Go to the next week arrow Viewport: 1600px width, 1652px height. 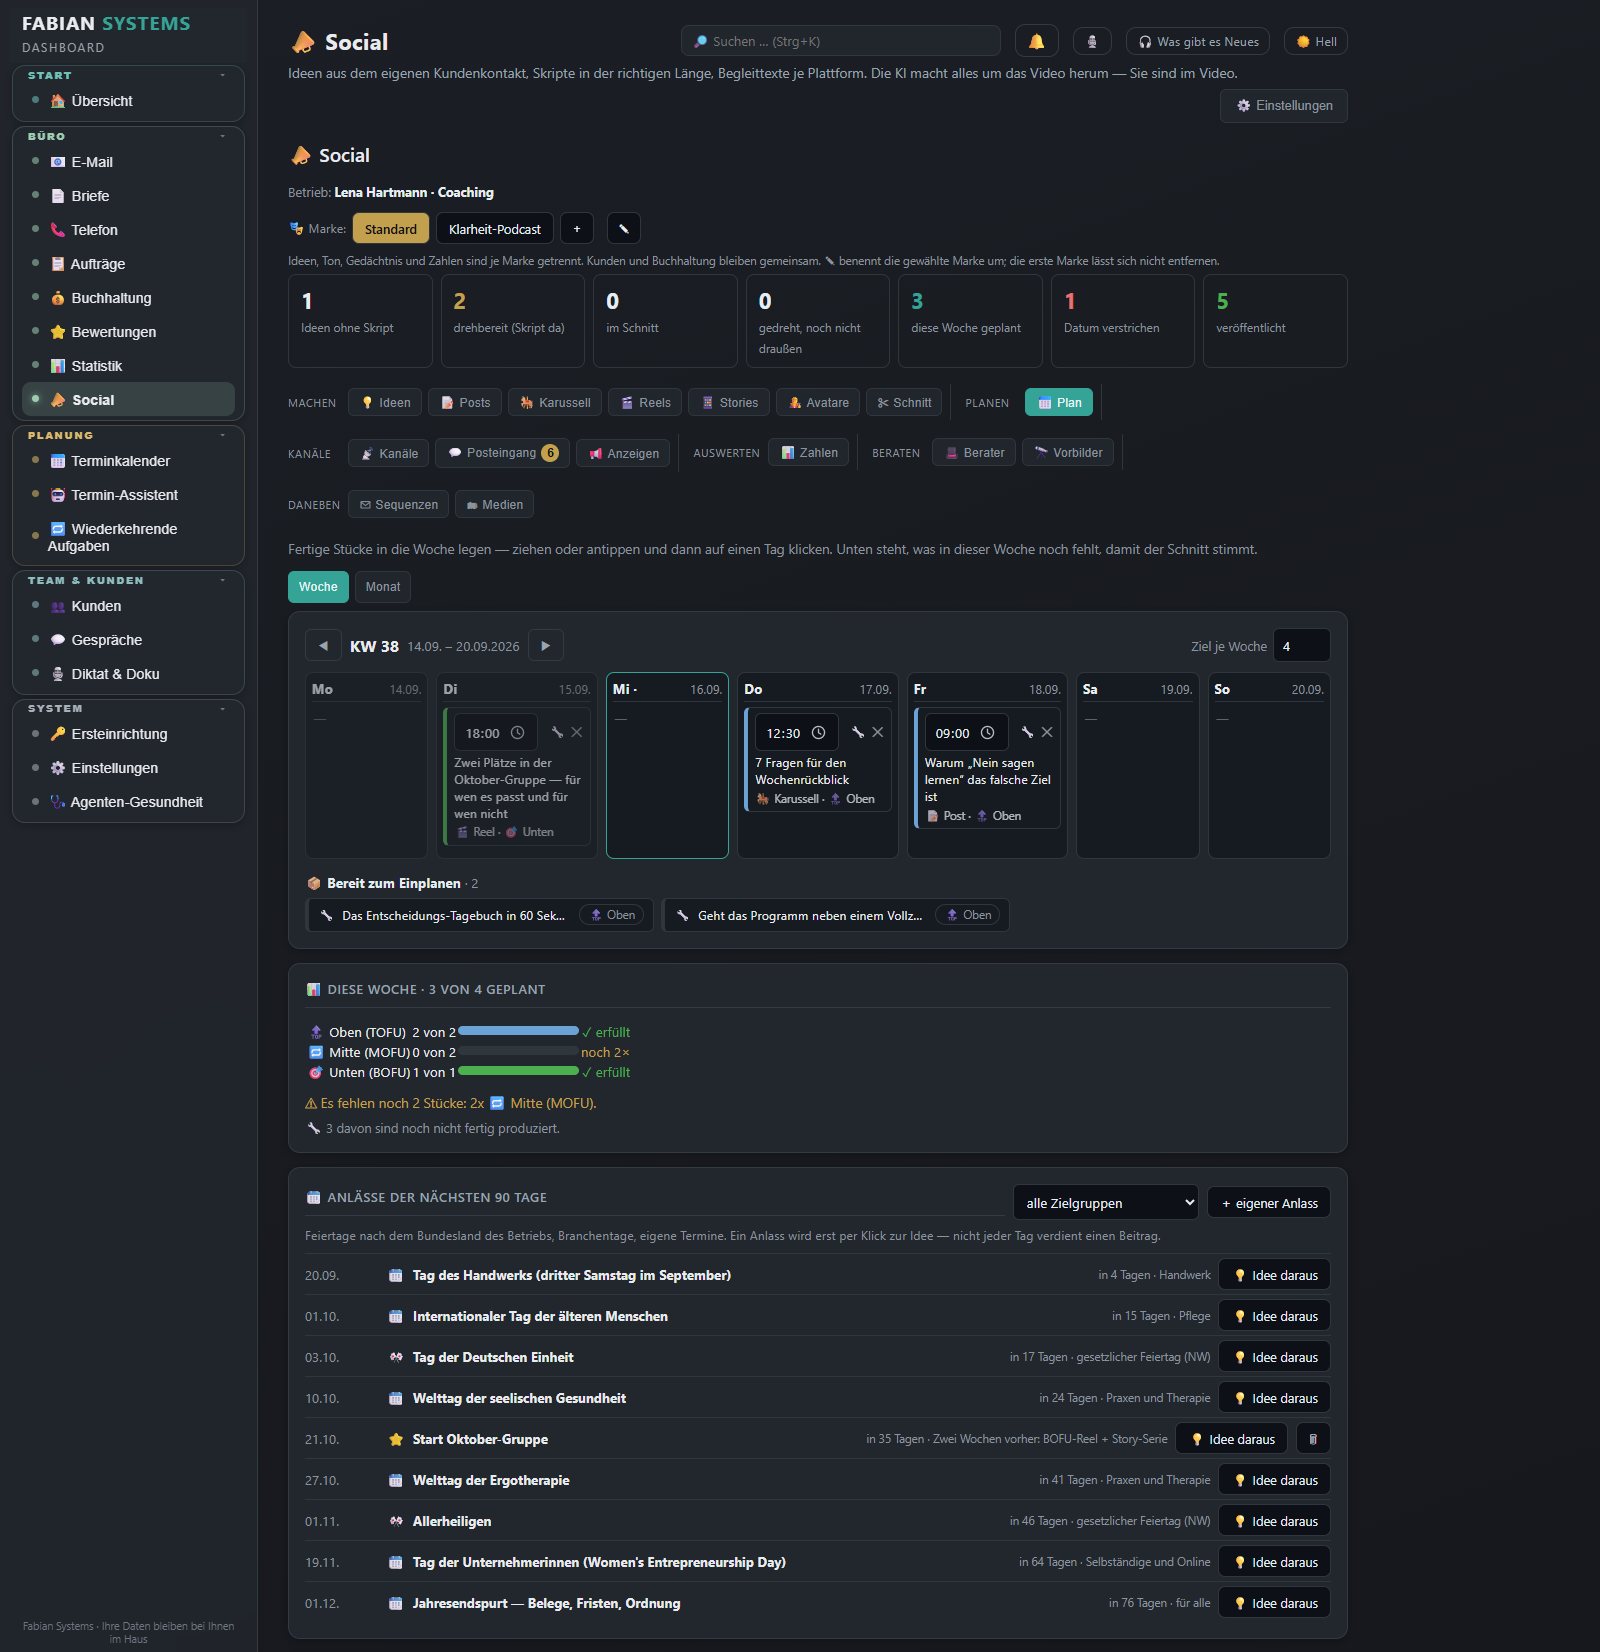546,645
